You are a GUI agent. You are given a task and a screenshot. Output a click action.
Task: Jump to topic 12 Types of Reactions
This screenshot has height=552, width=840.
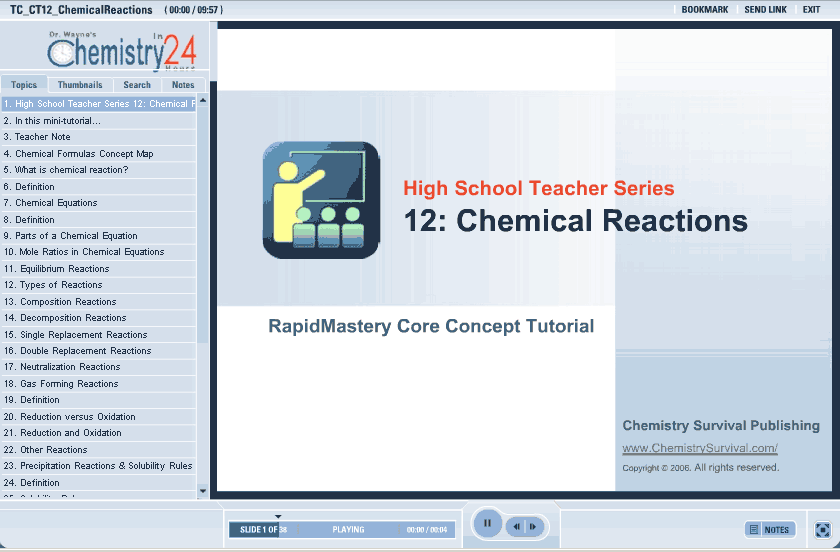click(60, 285)
